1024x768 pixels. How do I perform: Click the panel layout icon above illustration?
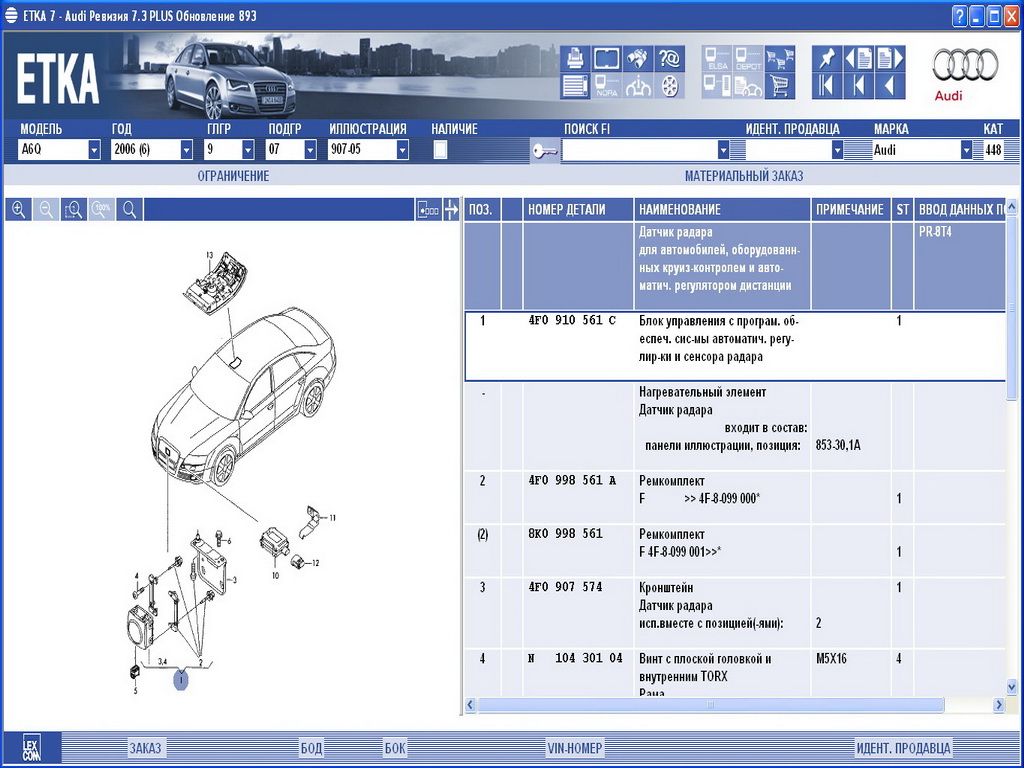point(428,210)
